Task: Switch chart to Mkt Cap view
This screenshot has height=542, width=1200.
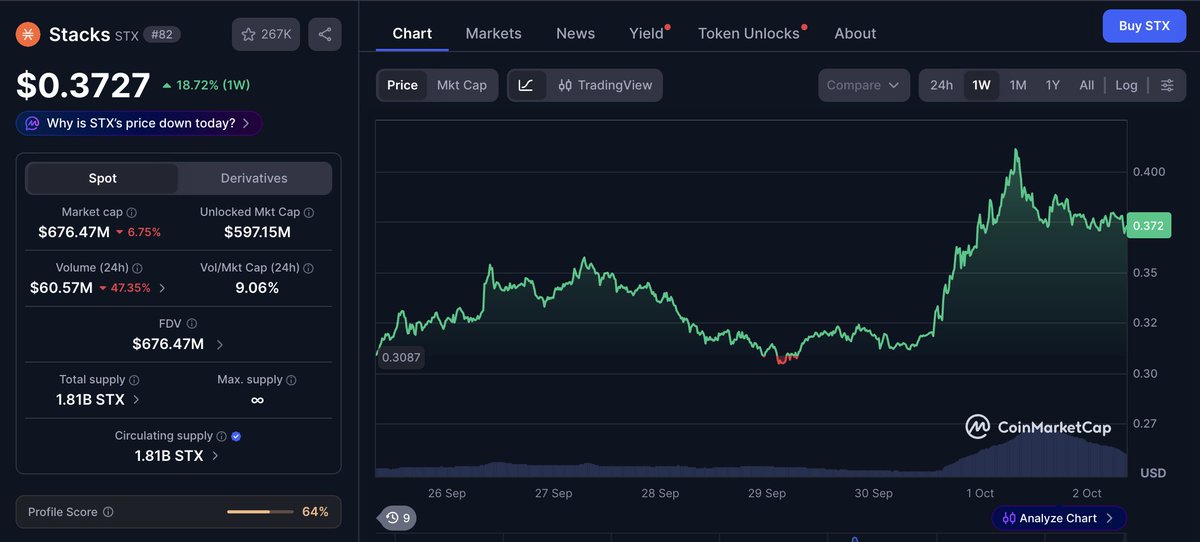Action: (x=462, y=85)
